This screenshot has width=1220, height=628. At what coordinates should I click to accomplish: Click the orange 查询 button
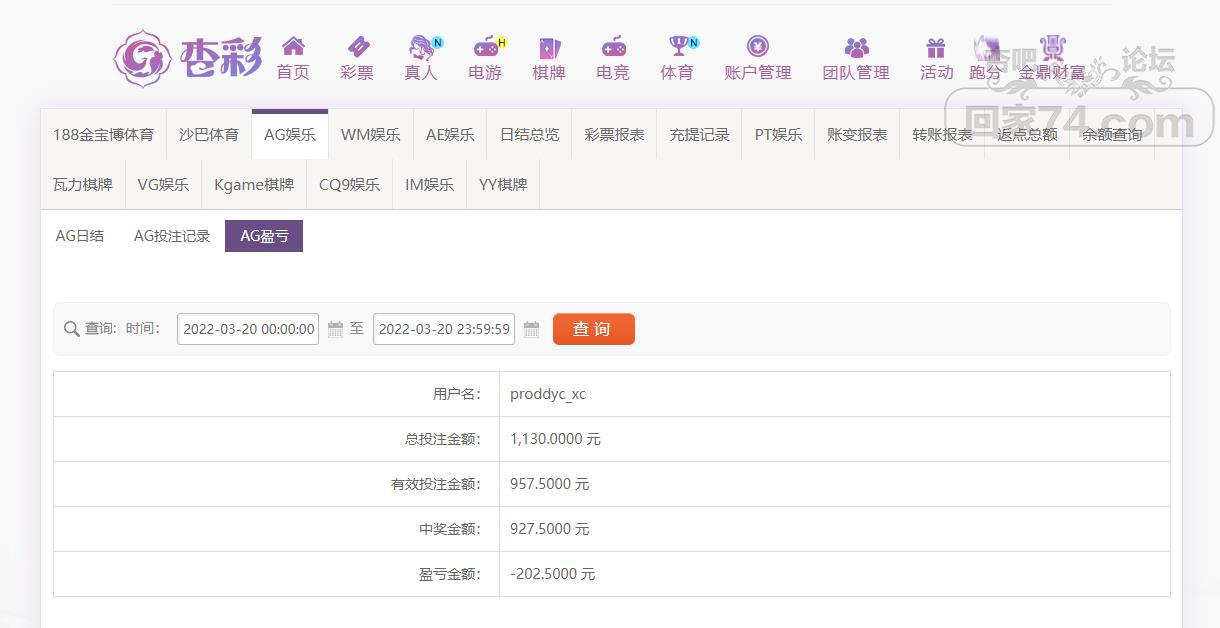pos(593,329)
